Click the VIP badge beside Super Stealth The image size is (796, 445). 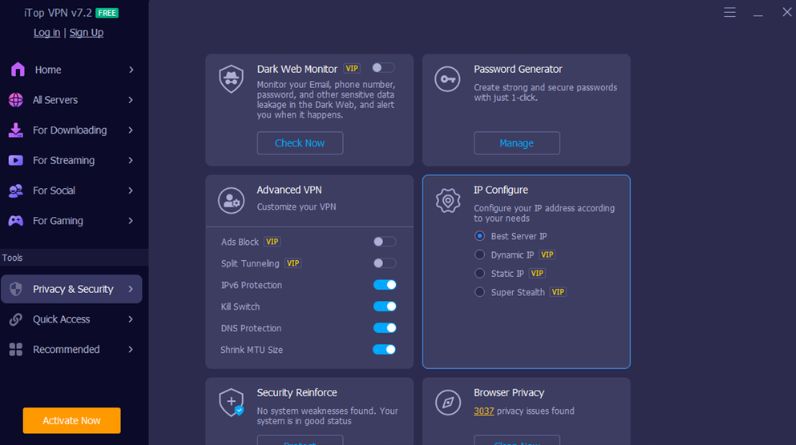(x=558, y=292)
